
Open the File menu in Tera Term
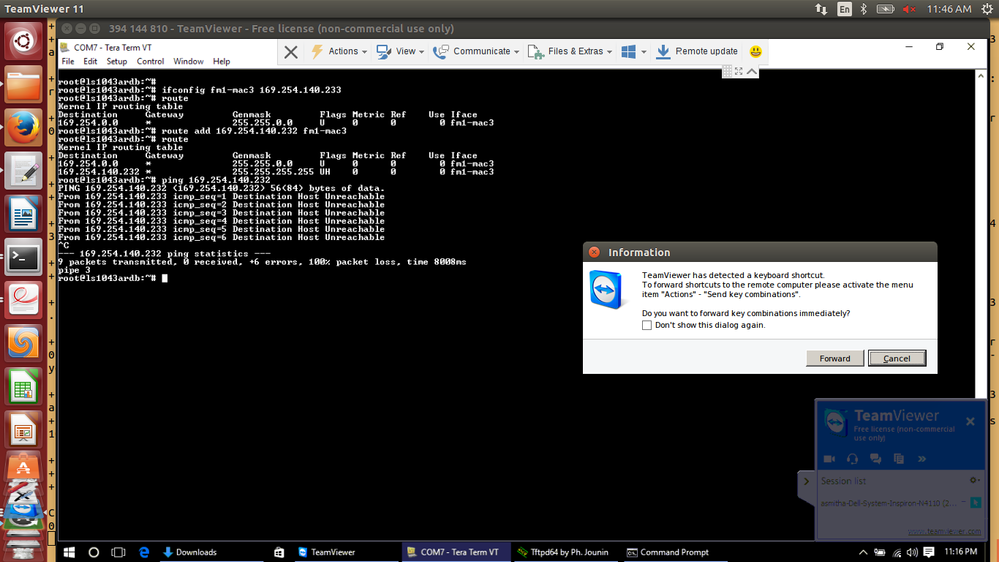click(x=68, y=62)
